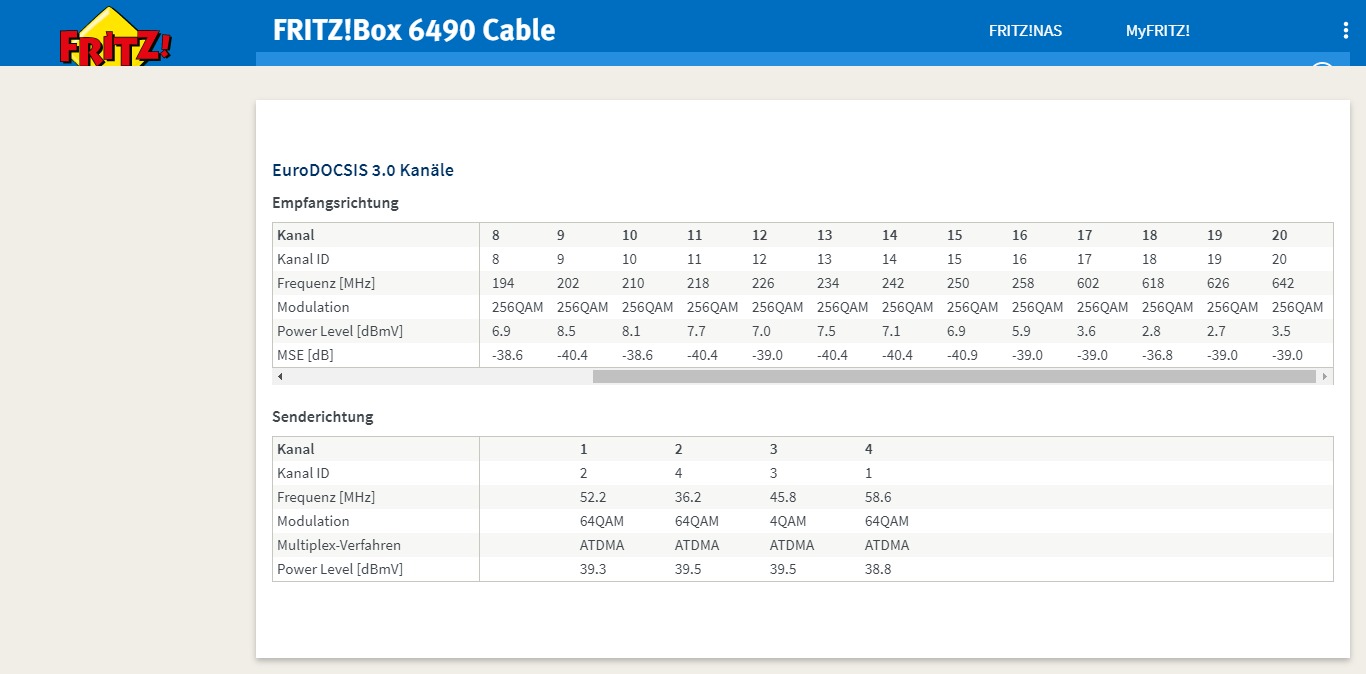Open the MyFRITZ! page
This screenshot has height=674, width=1366.
1157,31
